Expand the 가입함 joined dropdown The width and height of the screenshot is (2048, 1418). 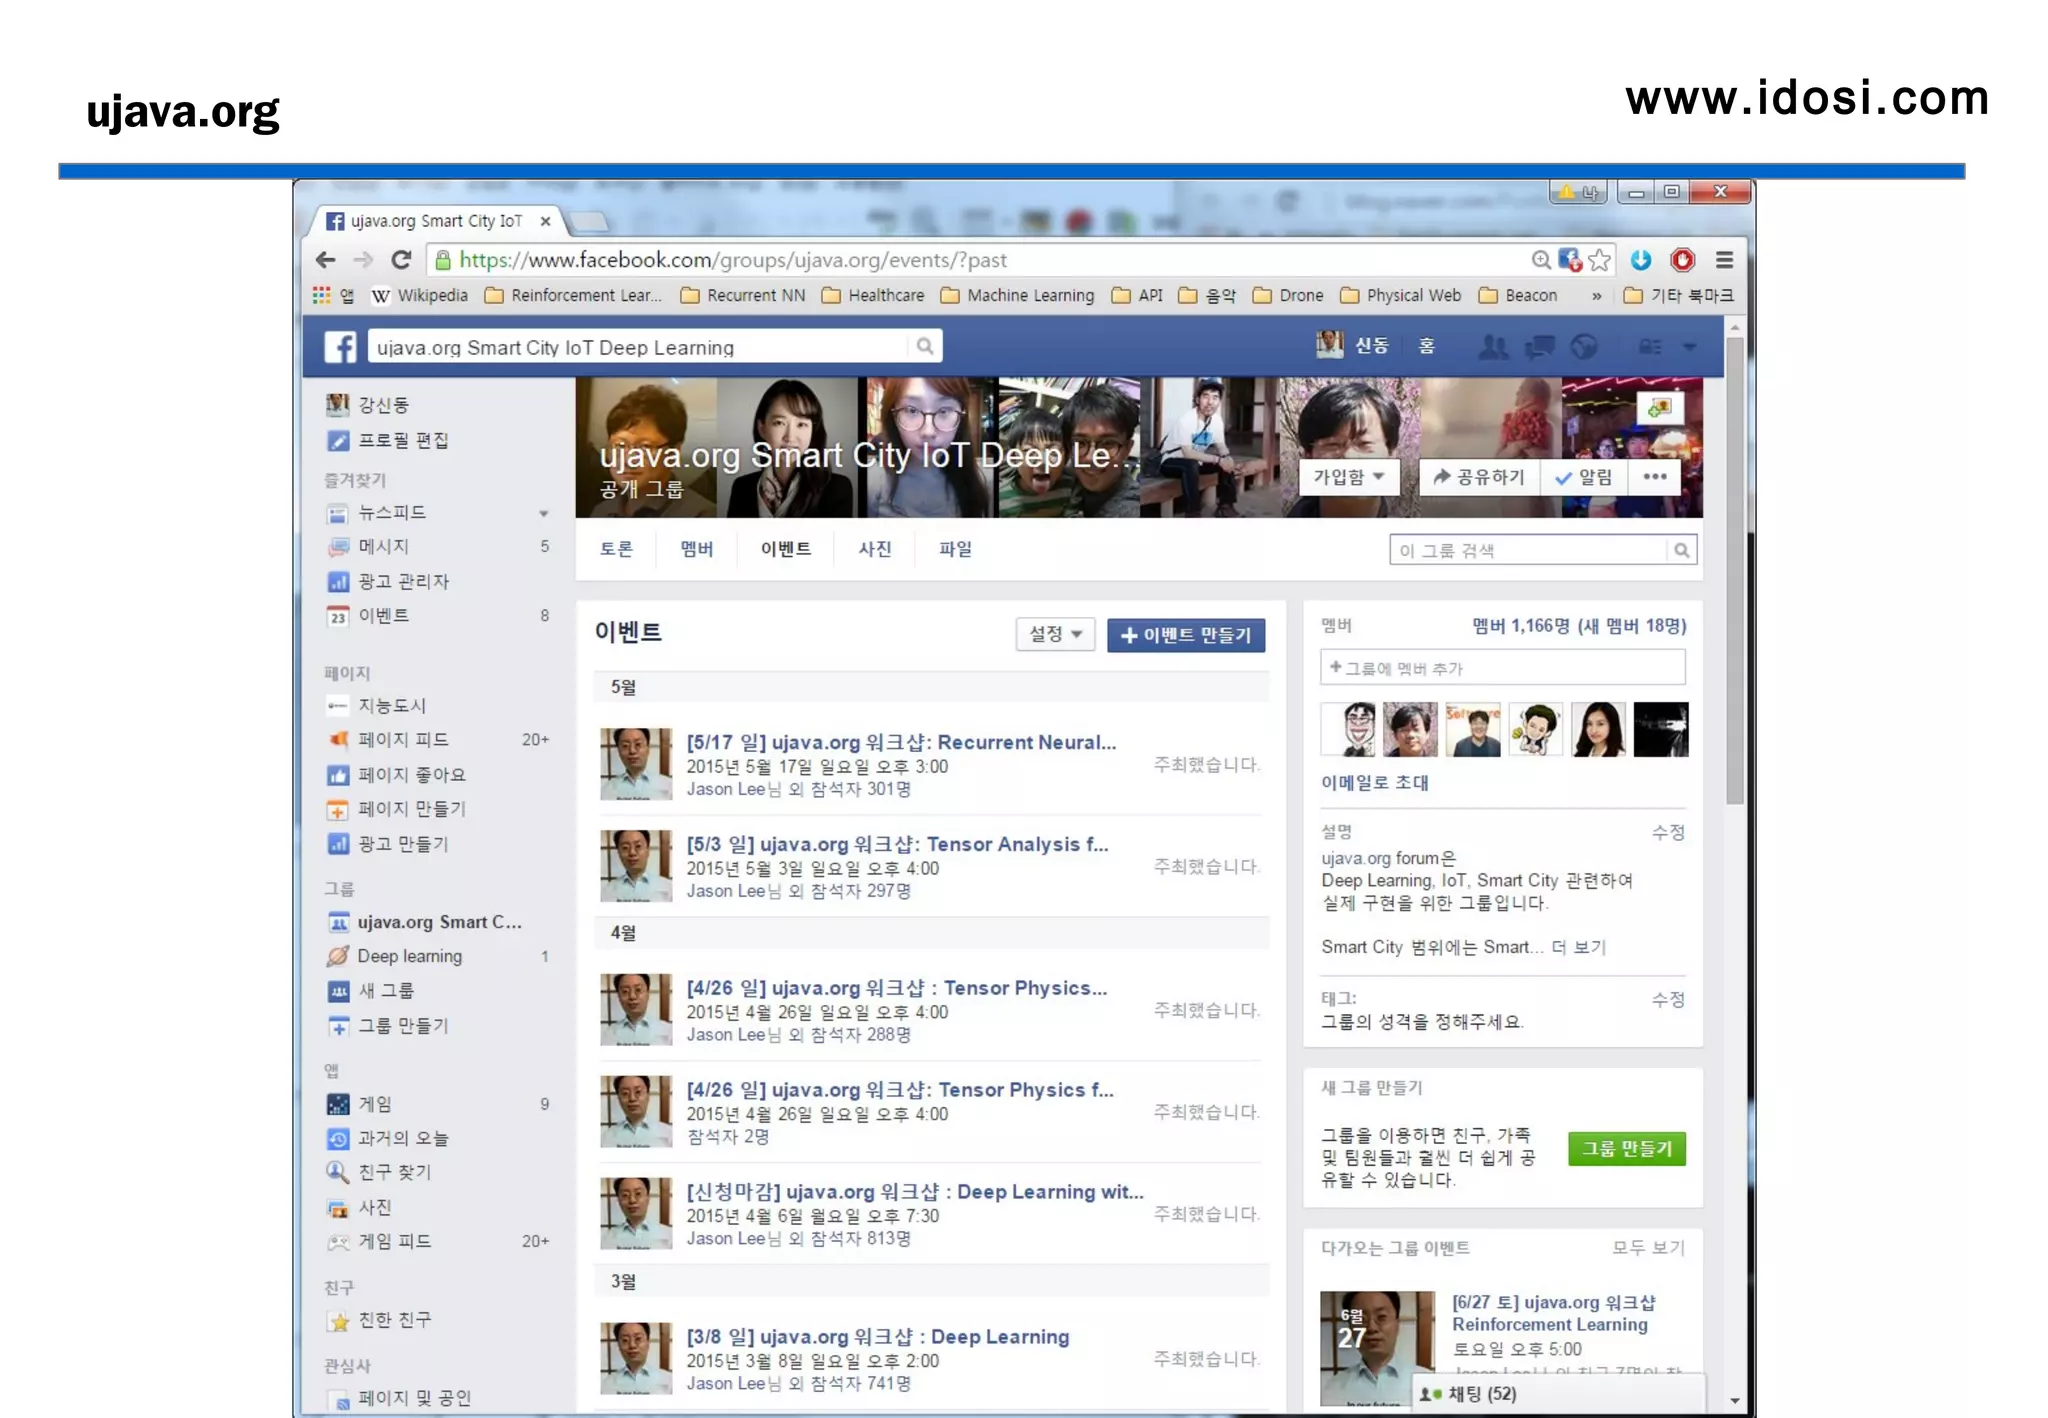1348,477
